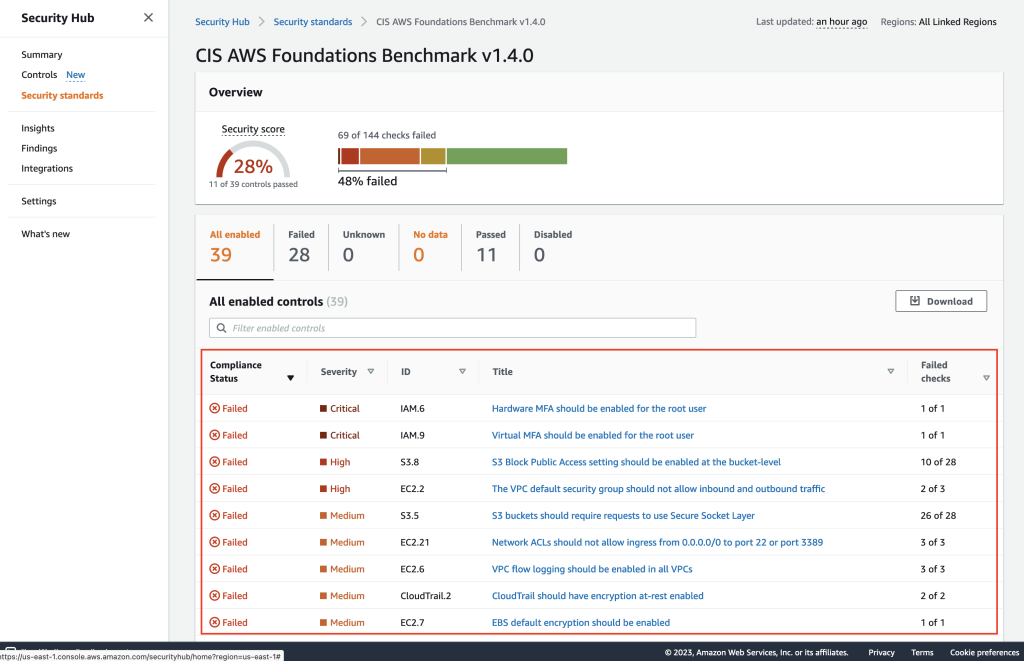This screenshot has height=661, width=1024.
Task: Click the Failed status icon for S3.8
Action: [x=214, y=462]
